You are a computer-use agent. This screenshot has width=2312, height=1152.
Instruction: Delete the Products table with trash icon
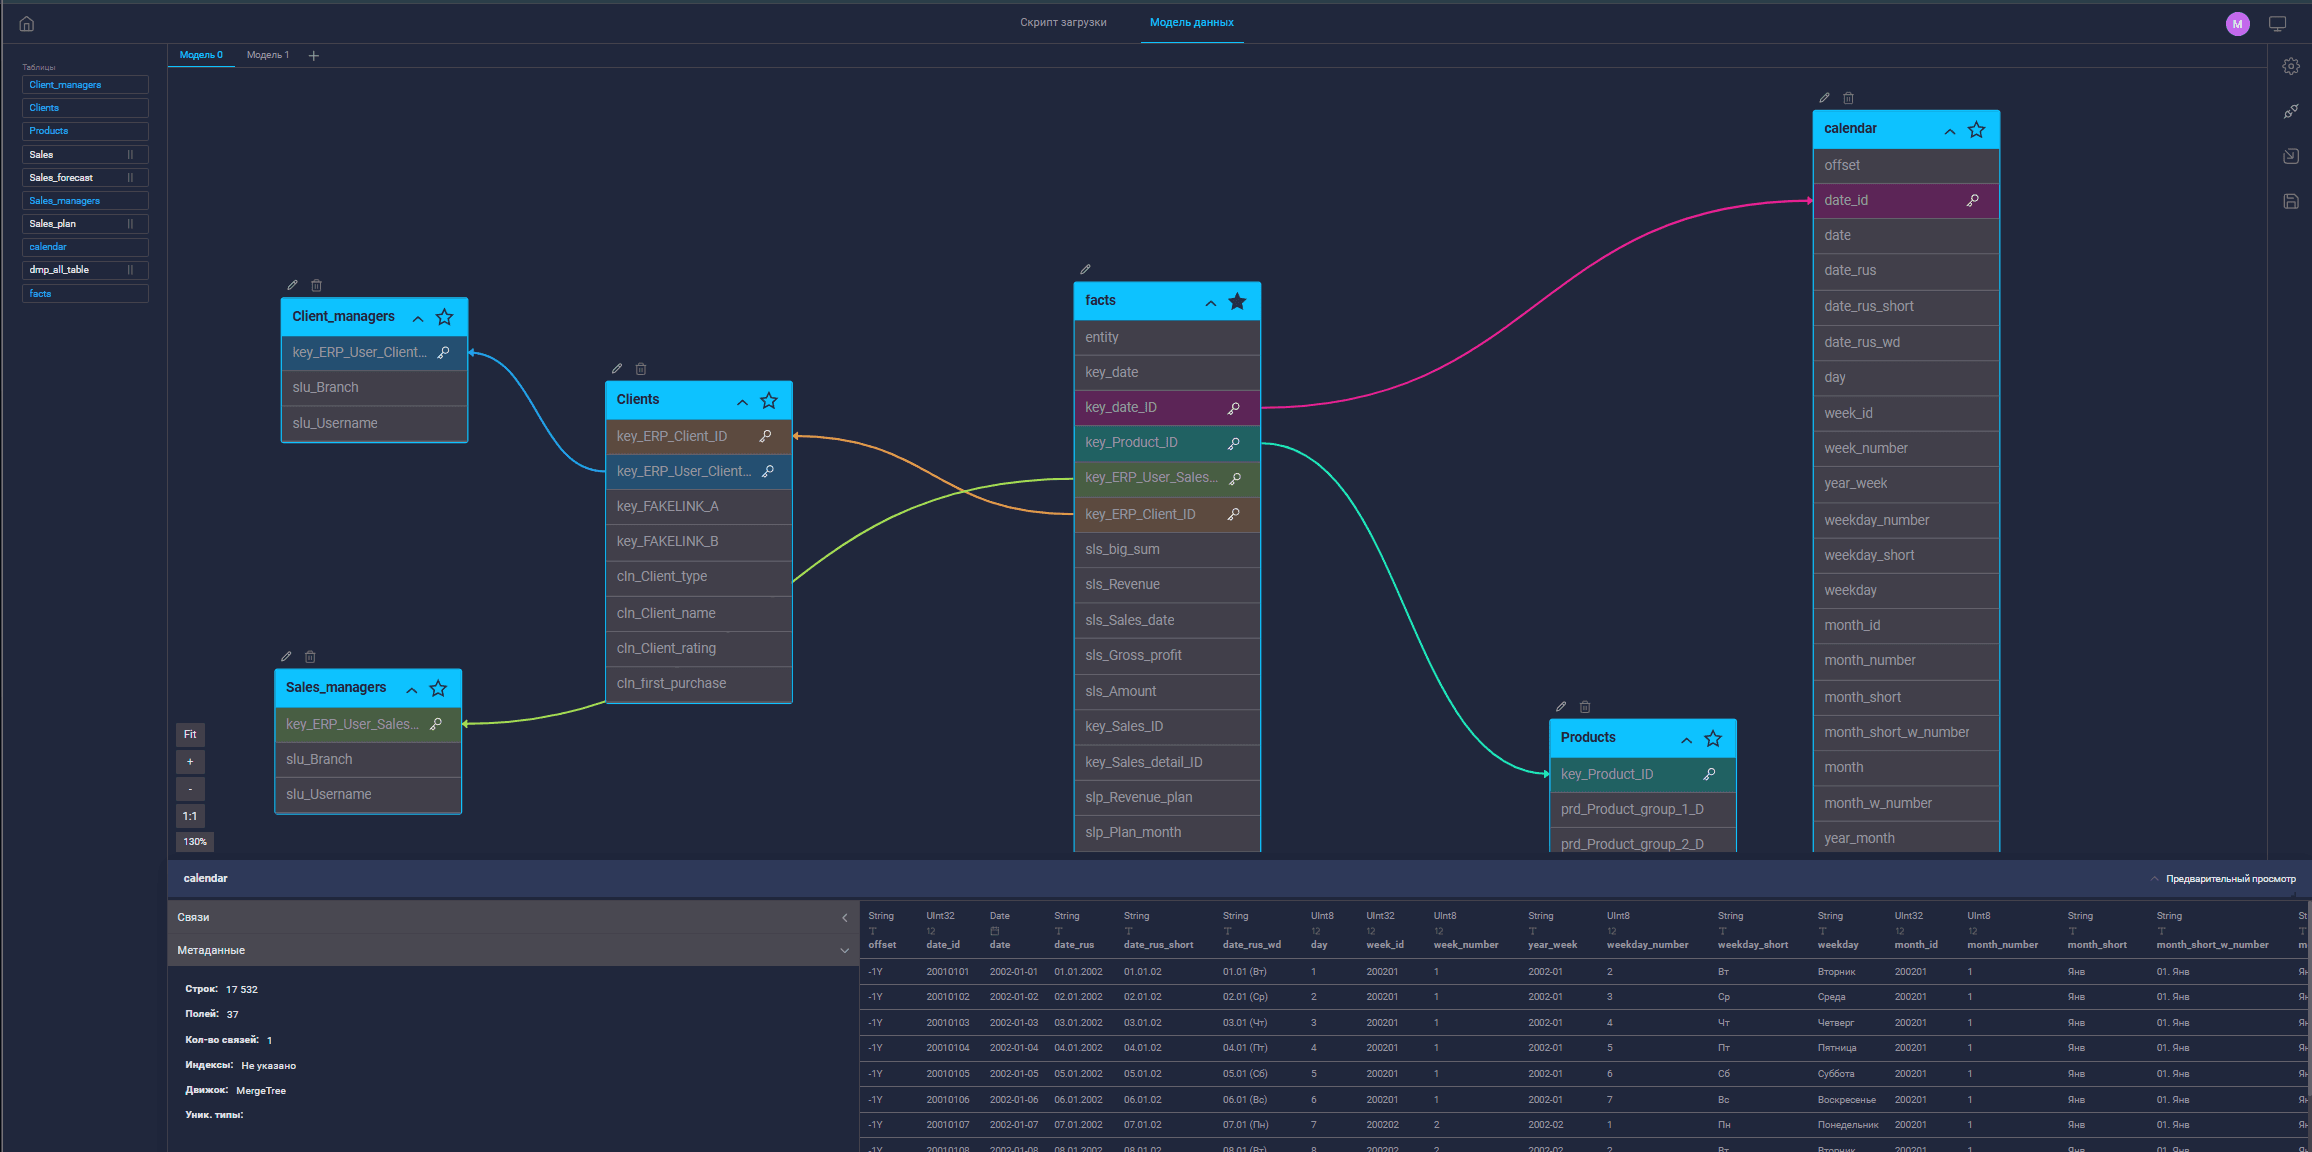coord(1585,707)
